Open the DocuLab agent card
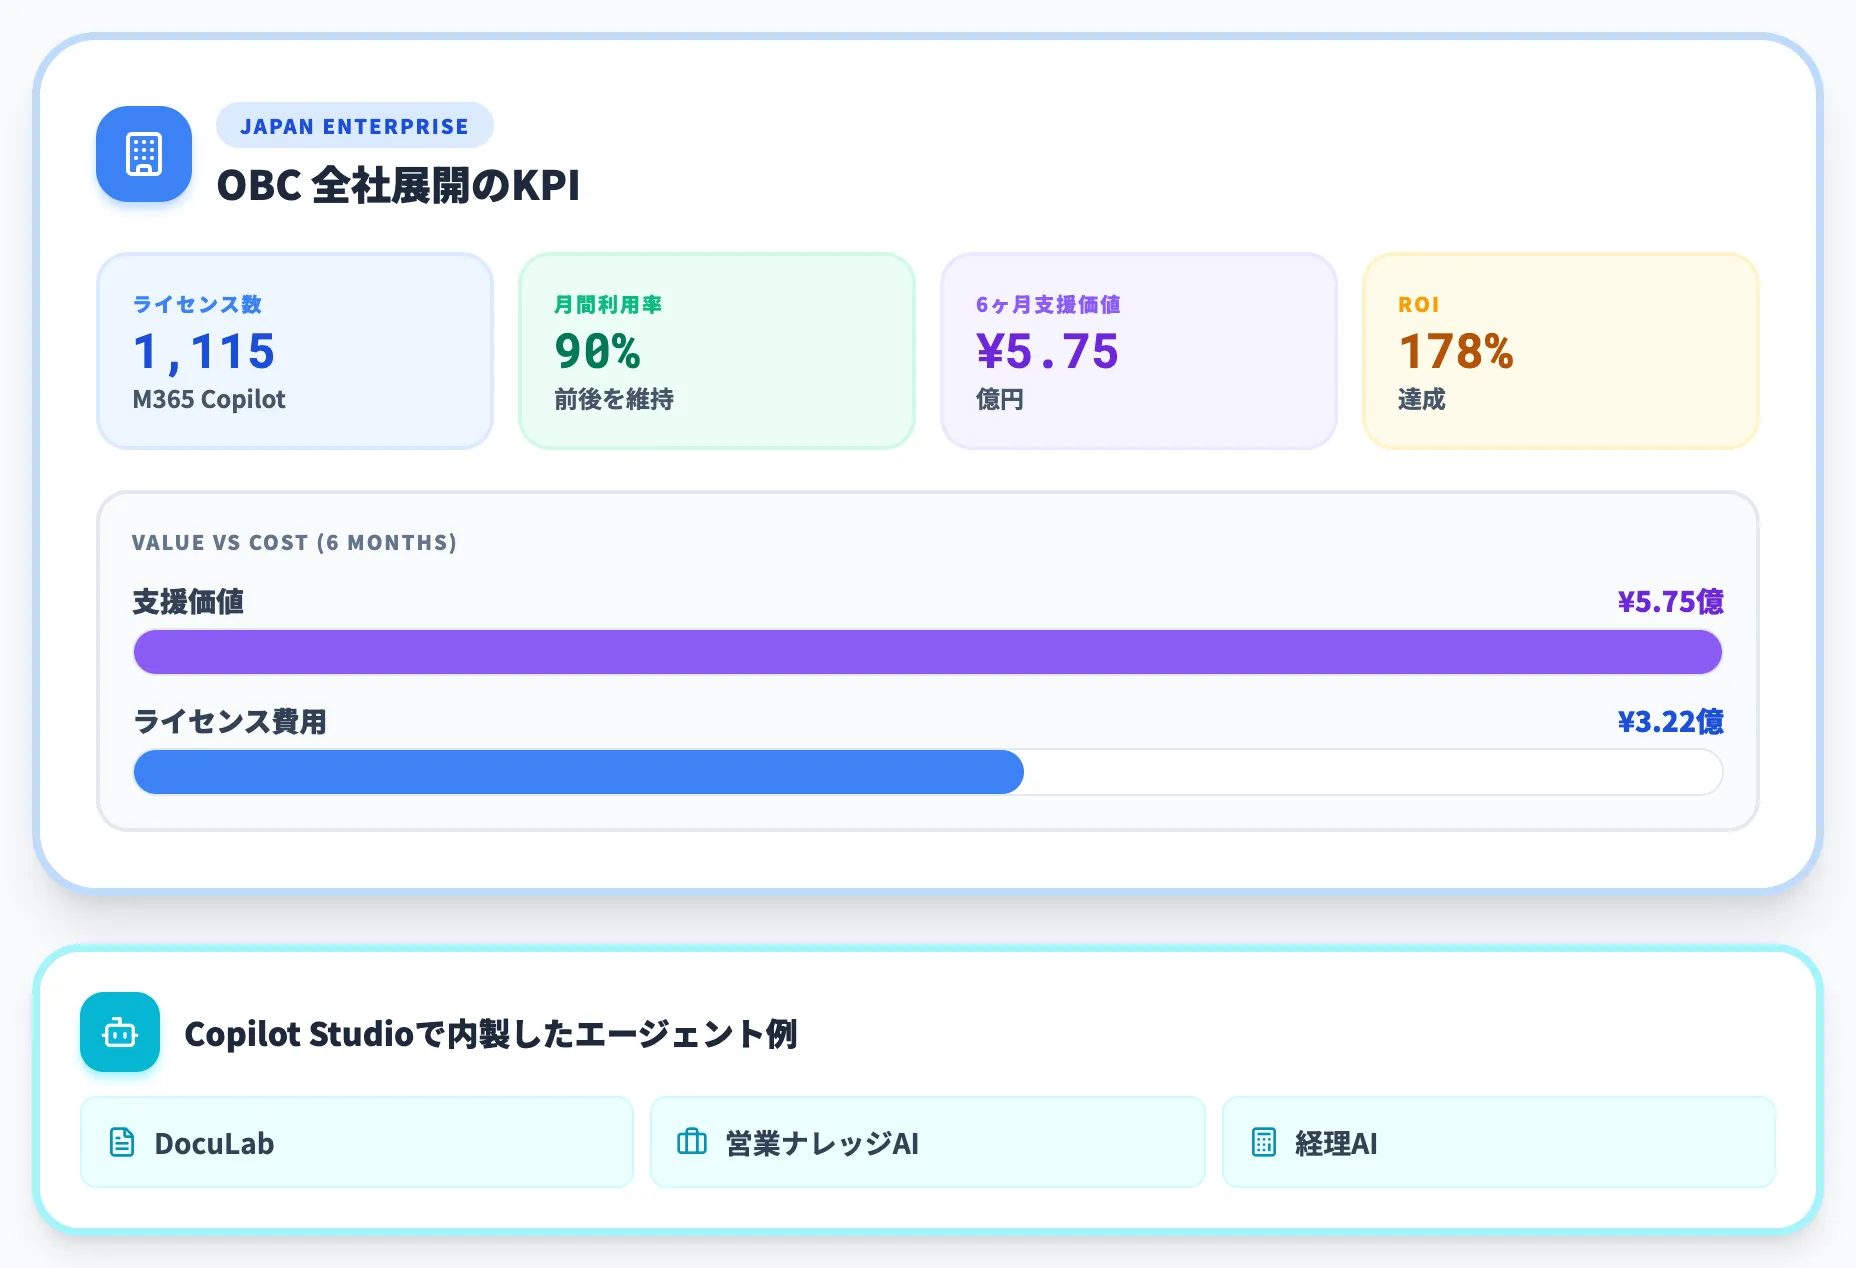This screenshot has width=1856, height=1268. pos(357,1142)
